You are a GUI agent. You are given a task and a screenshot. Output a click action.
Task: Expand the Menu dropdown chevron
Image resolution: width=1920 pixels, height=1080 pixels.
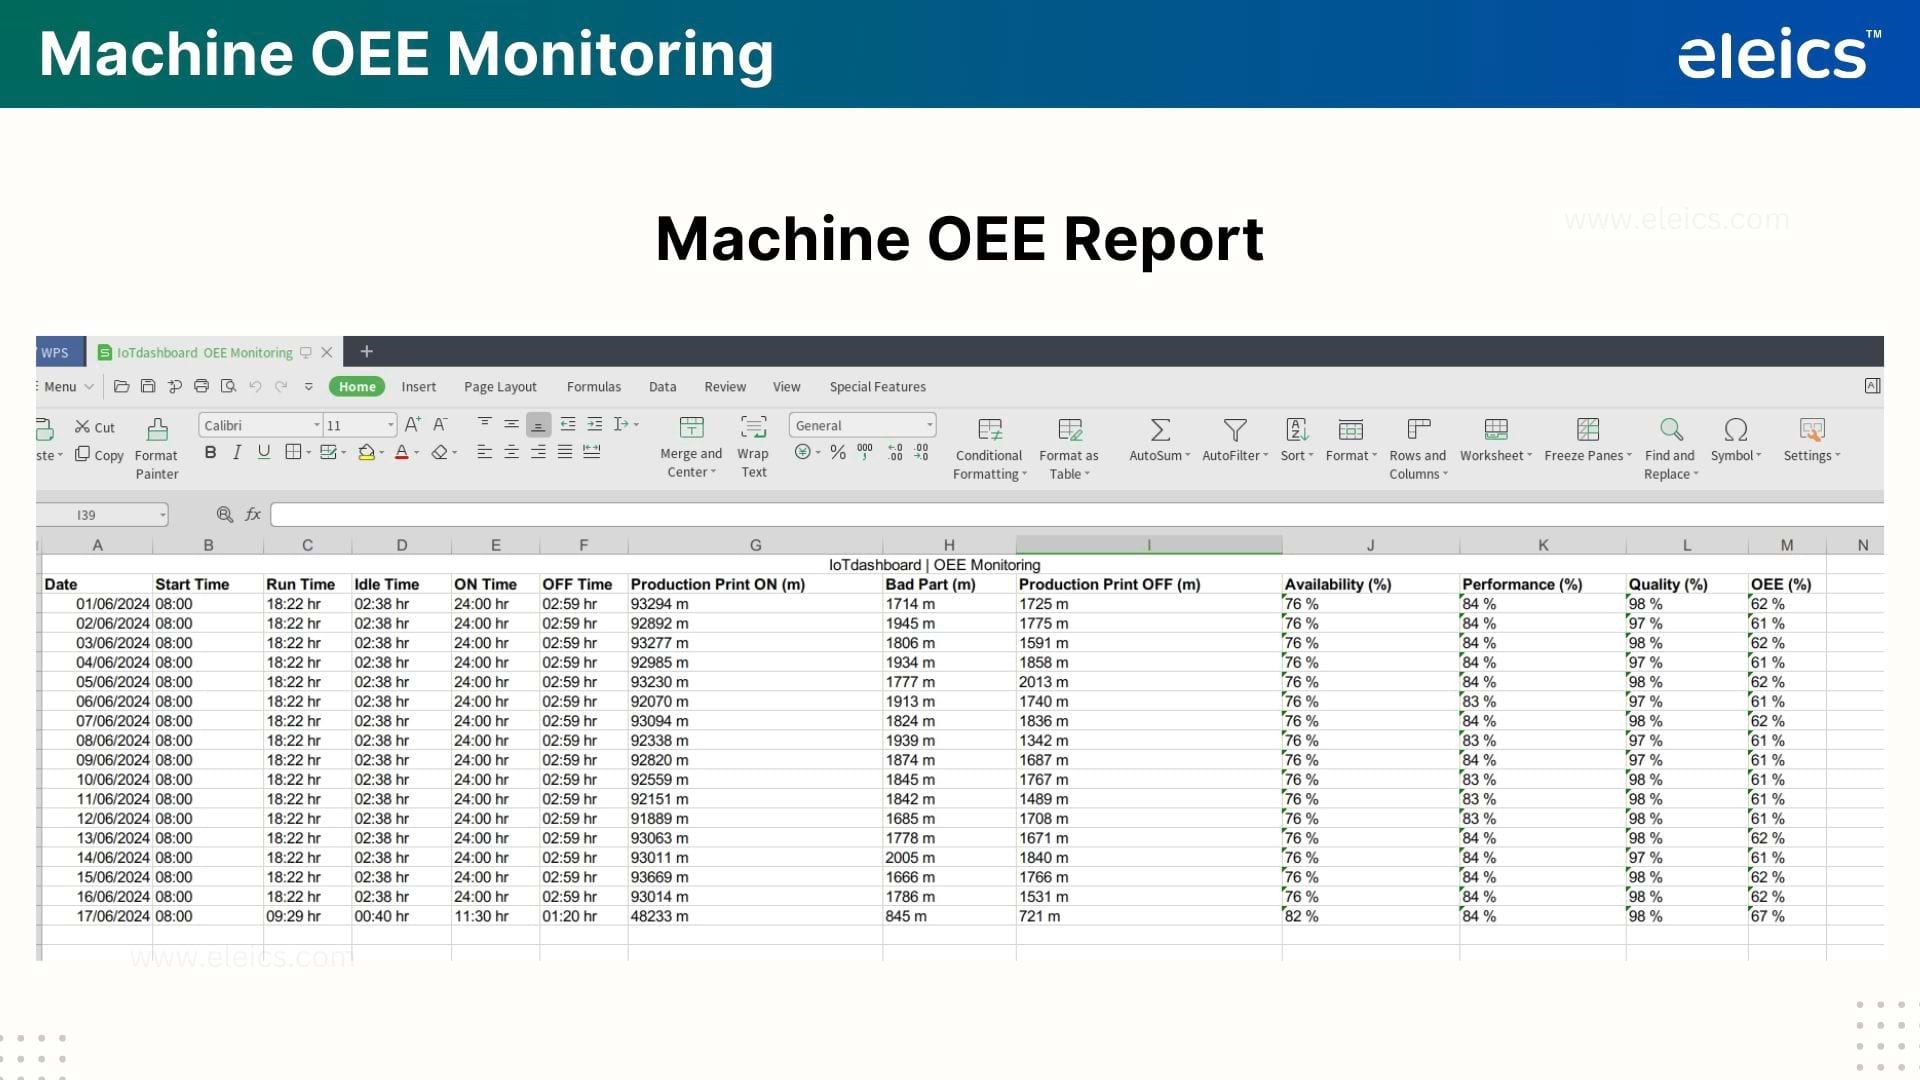89,387
